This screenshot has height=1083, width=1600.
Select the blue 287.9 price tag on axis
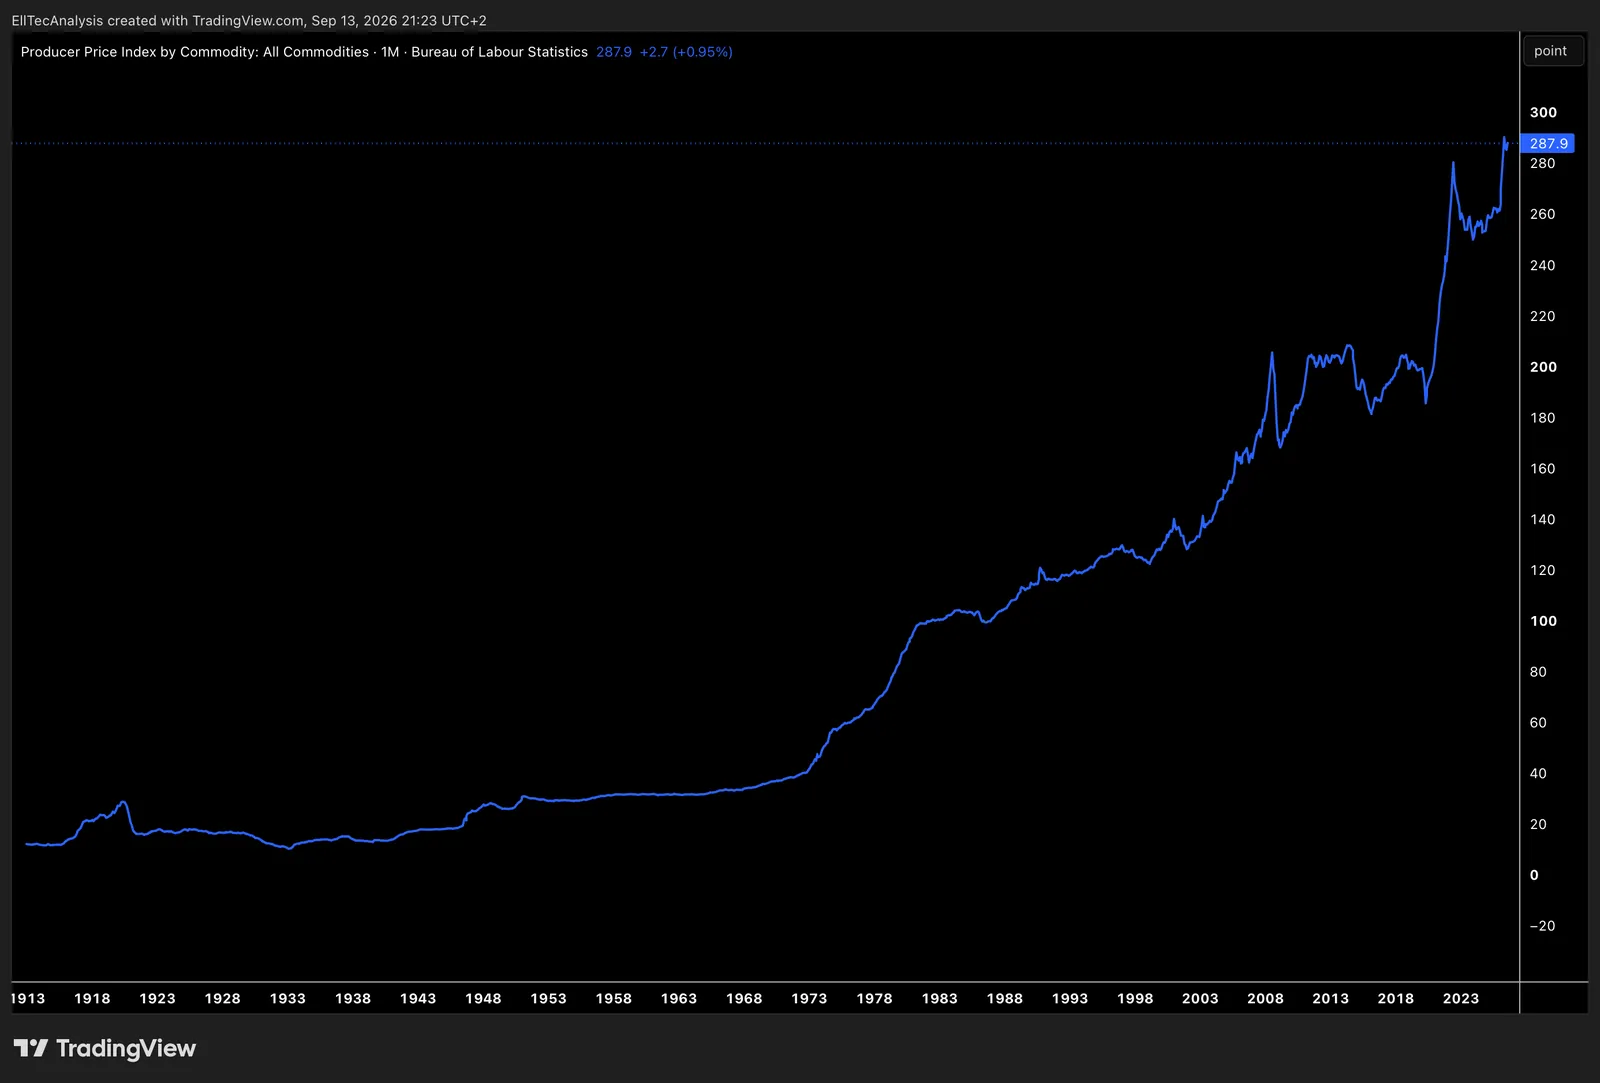[1548, 143]
